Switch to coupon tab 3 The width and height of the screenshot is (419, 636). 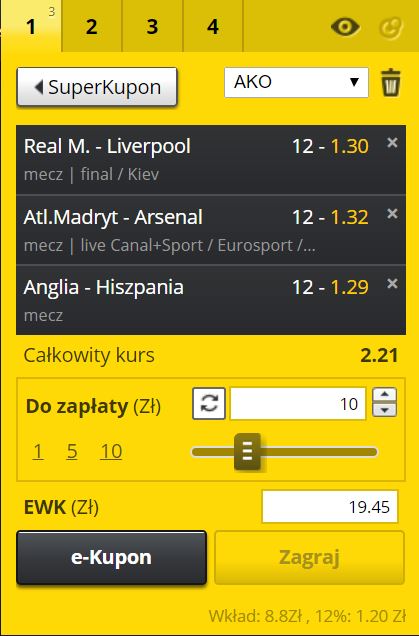pyautogui.click(x=153, y=26)
